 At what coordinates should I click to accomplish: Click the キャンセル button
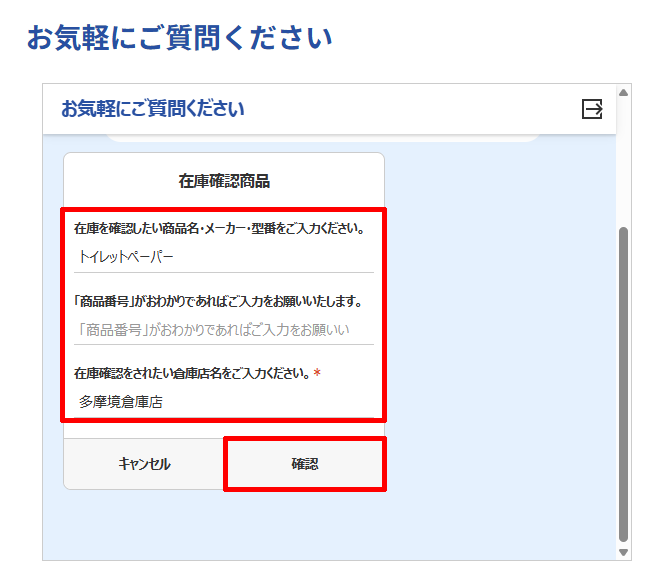[144, 464]
